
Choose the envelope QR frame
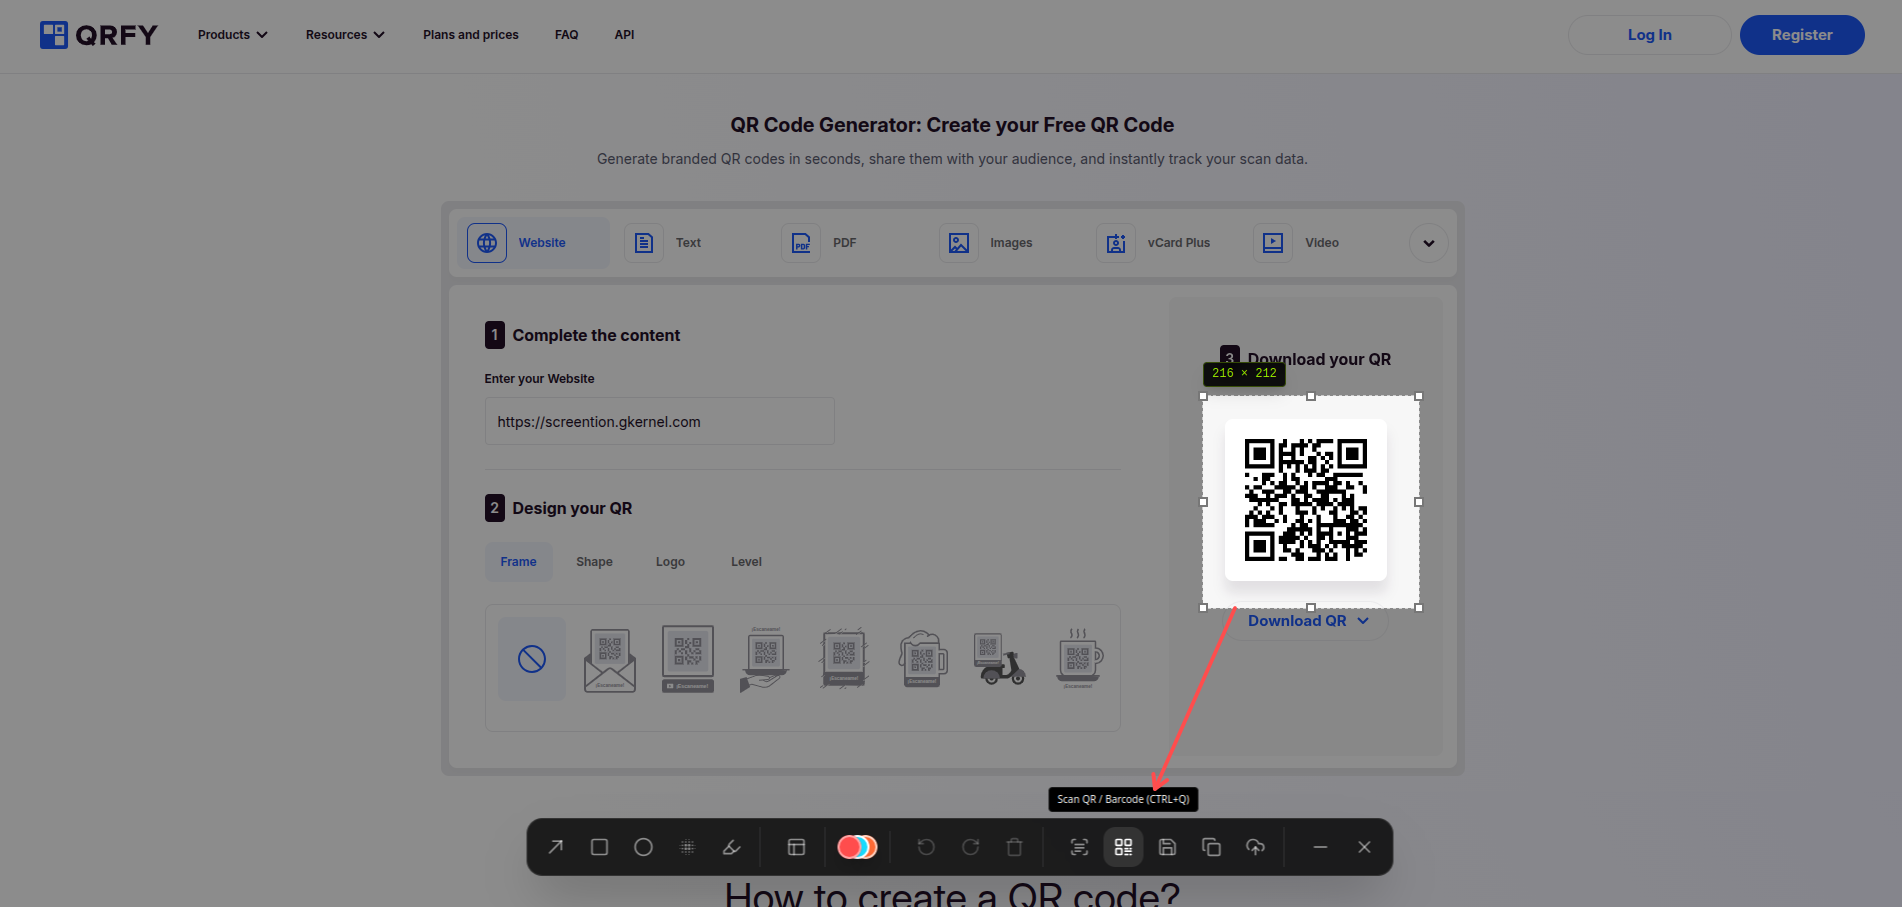610,659
